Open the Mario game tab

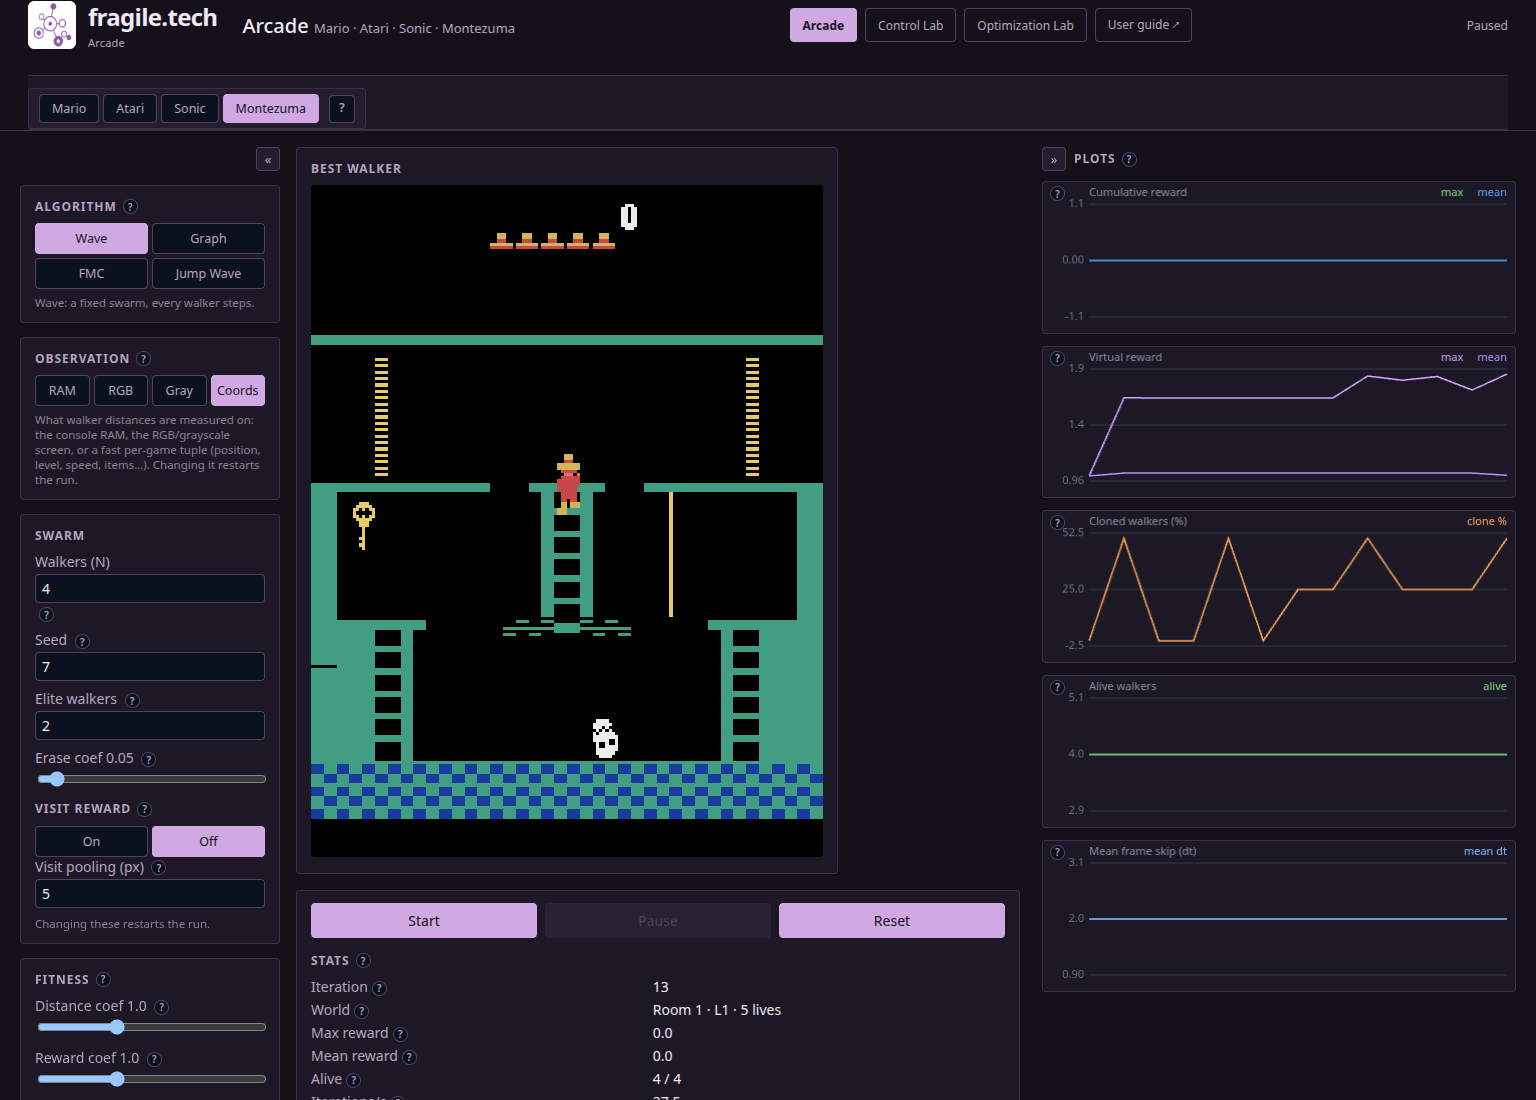click(69, 108)
